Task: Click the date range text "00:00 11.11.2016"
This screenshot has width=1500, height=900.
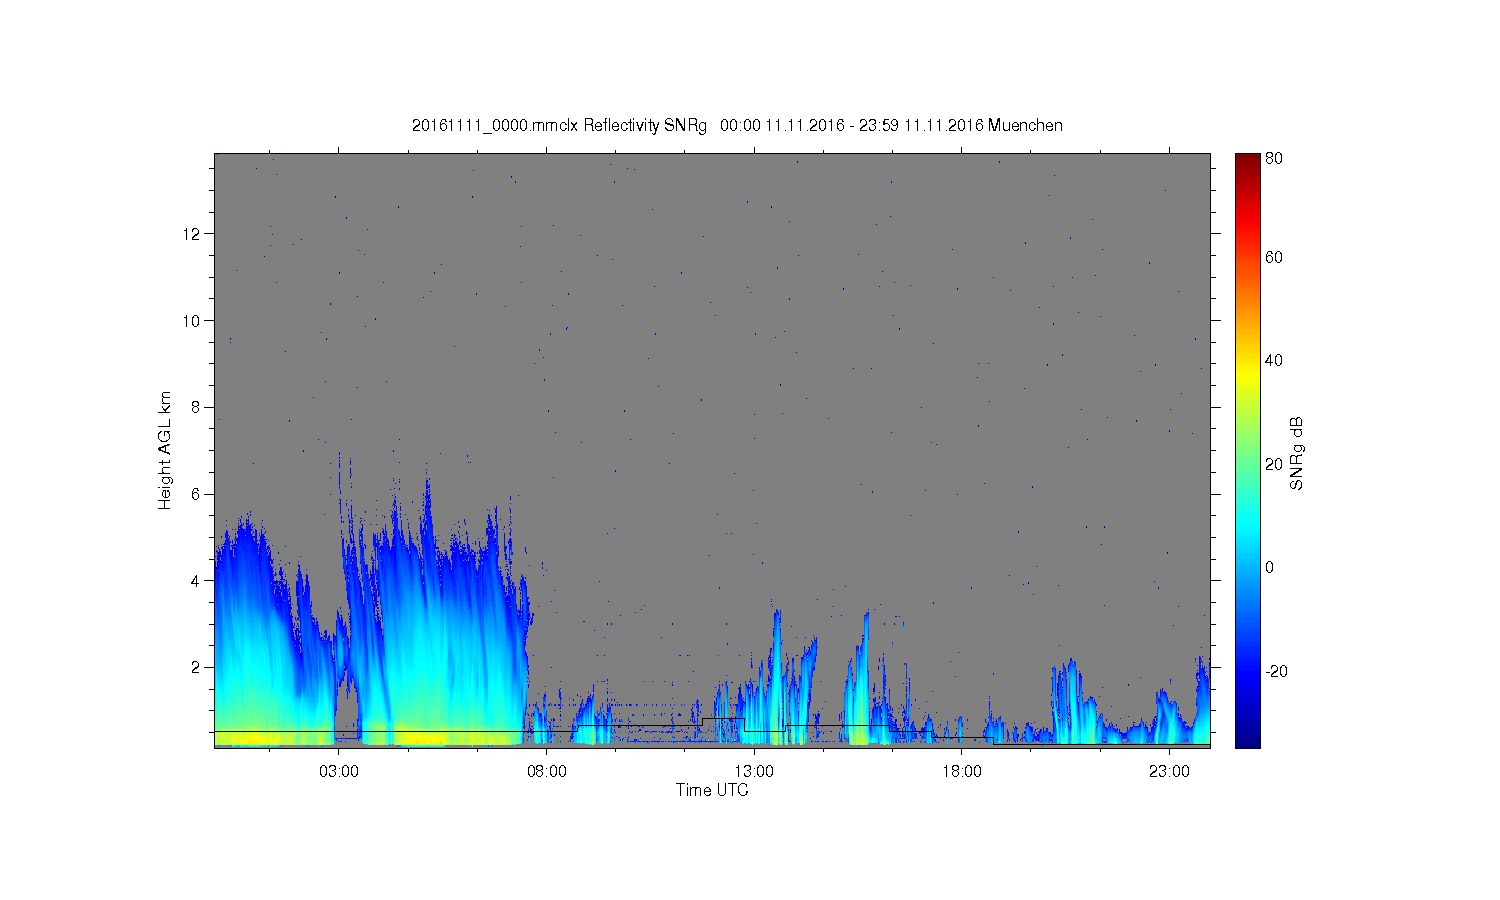Action: point(782,126)
